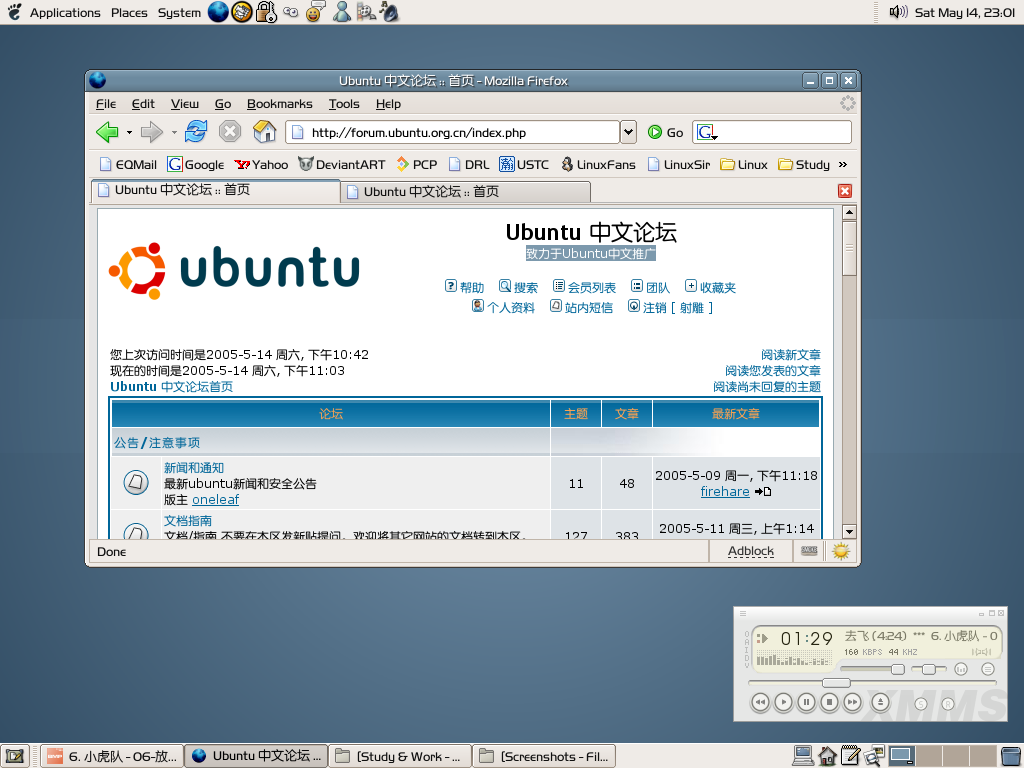Open the URL history dropdown

628,132
